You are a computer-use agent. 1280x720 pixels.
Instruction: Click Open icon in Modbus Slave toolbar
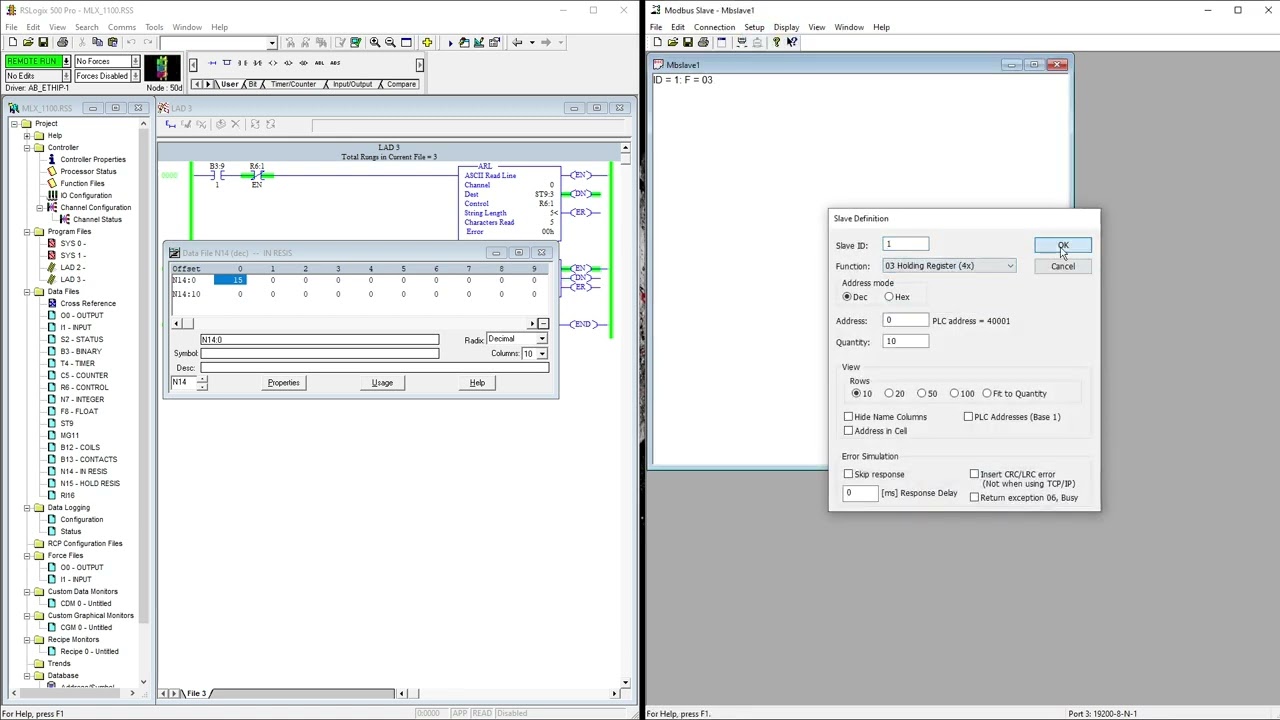tap(672, 42)
